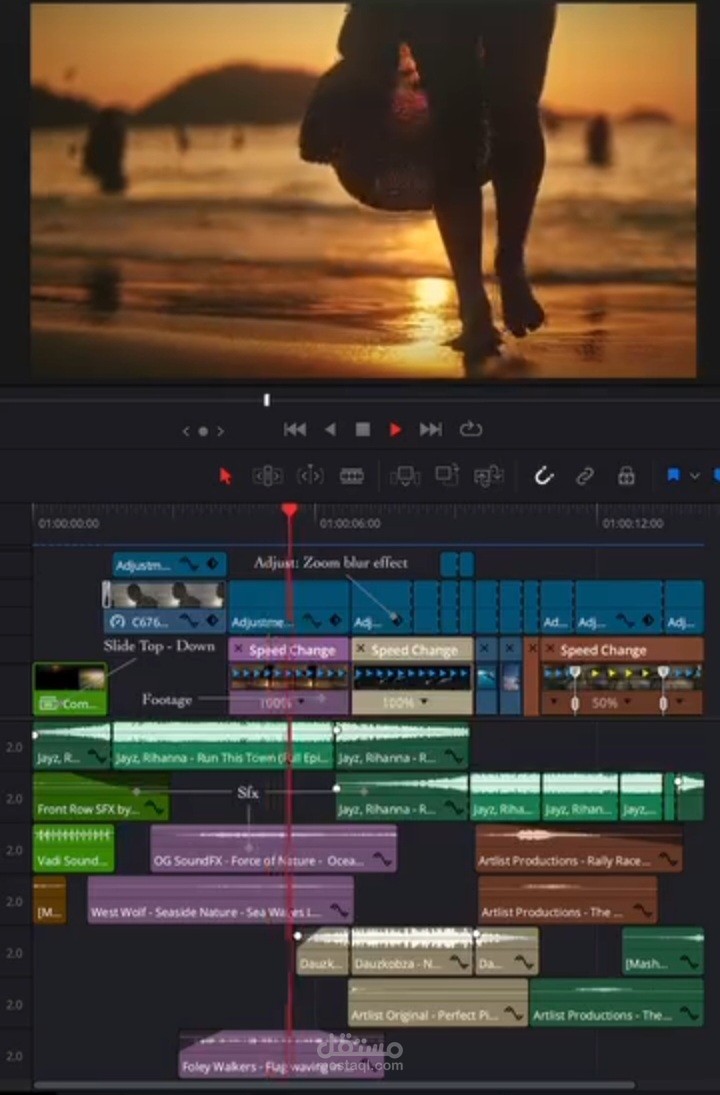Select the Blade Edit Mode tool
720x1095 pixels.
pyautogui.click(x=352, y=476)
